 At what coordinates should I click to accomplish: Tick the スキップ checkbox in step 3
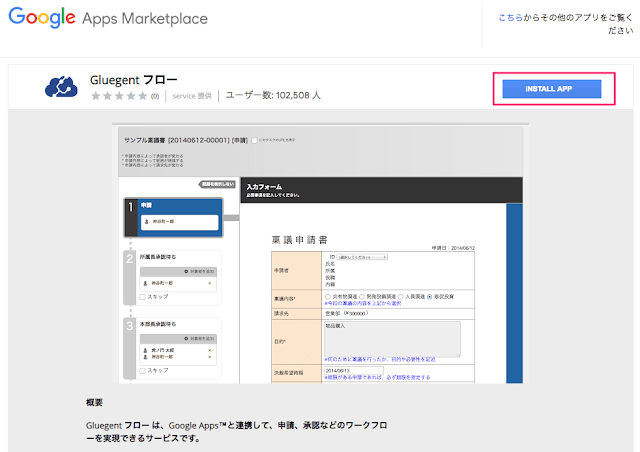click(x=142, y=371)
